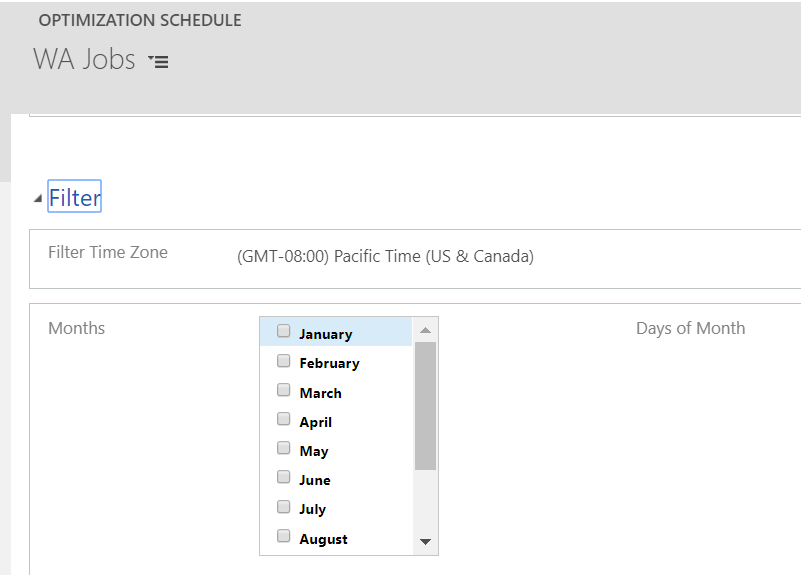Click the months list scroll down arrow

click(425, 542)
